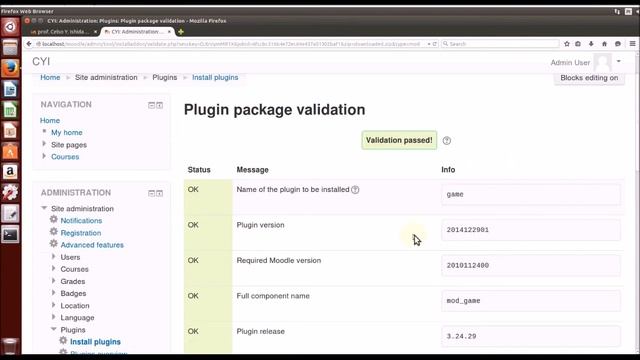Expand Badges in Administration tree
Image resolution: width=640 pixels, height=360 pixels.
53,293
